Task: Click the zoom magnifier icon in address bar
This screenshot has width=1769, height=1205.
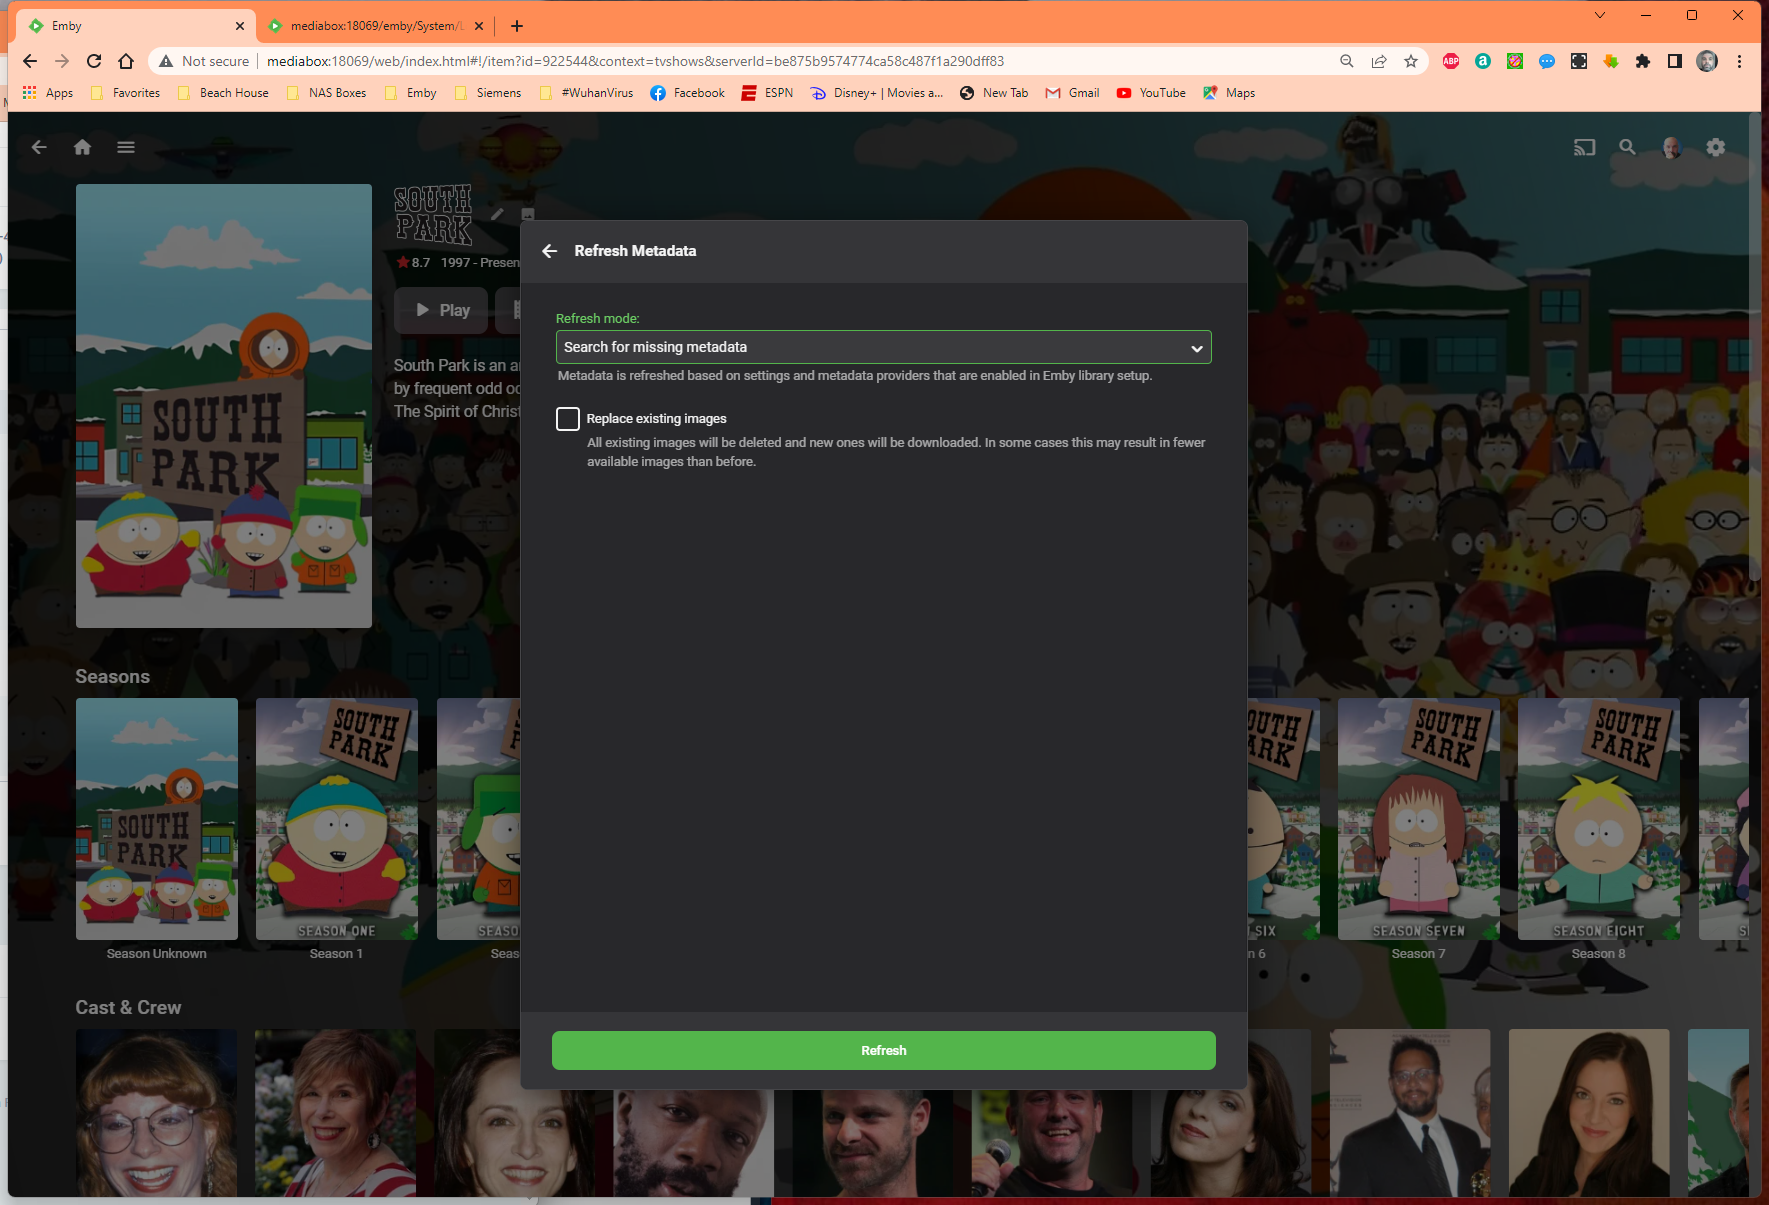Action: tap(1347, 61)
